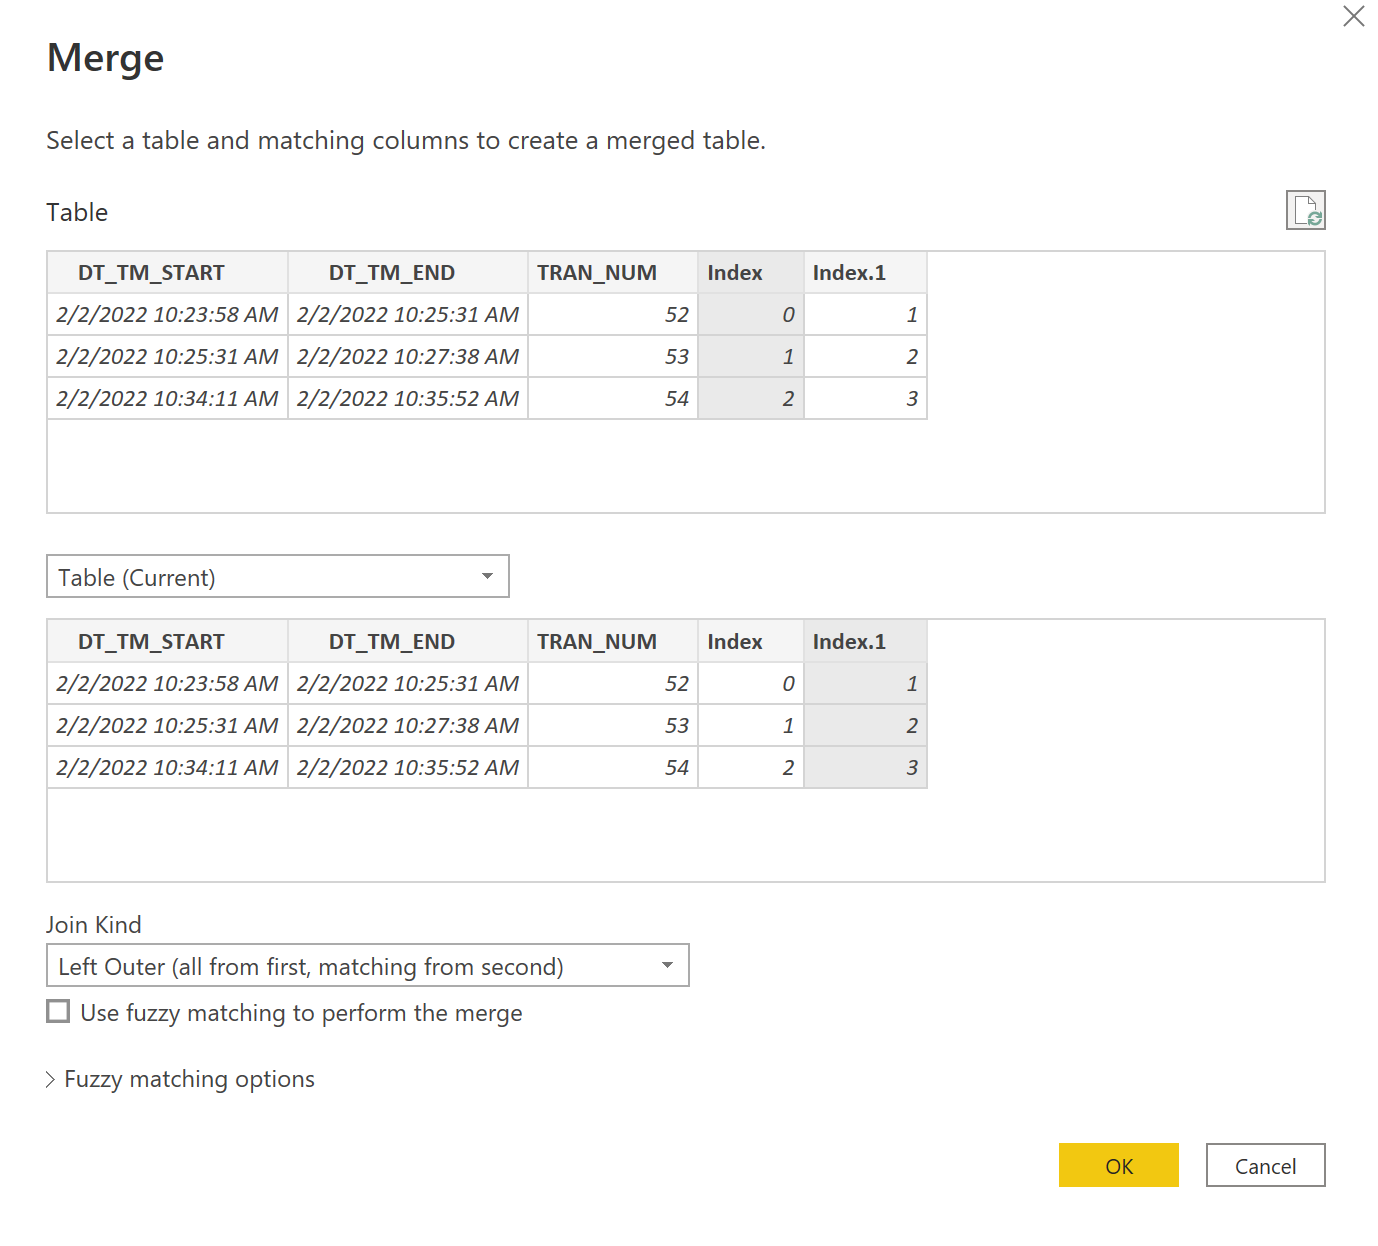Select Index.1 column header in bottom table
The width and height of the screenshot is (1378, 1246).
coord(866,642)
